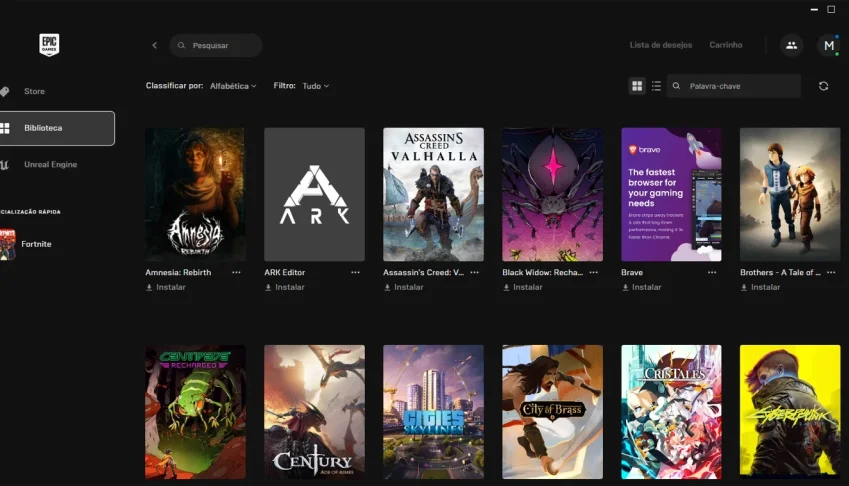Refresh the library
The width and height of the screenshot is (849, 486).
click(824, 86)
